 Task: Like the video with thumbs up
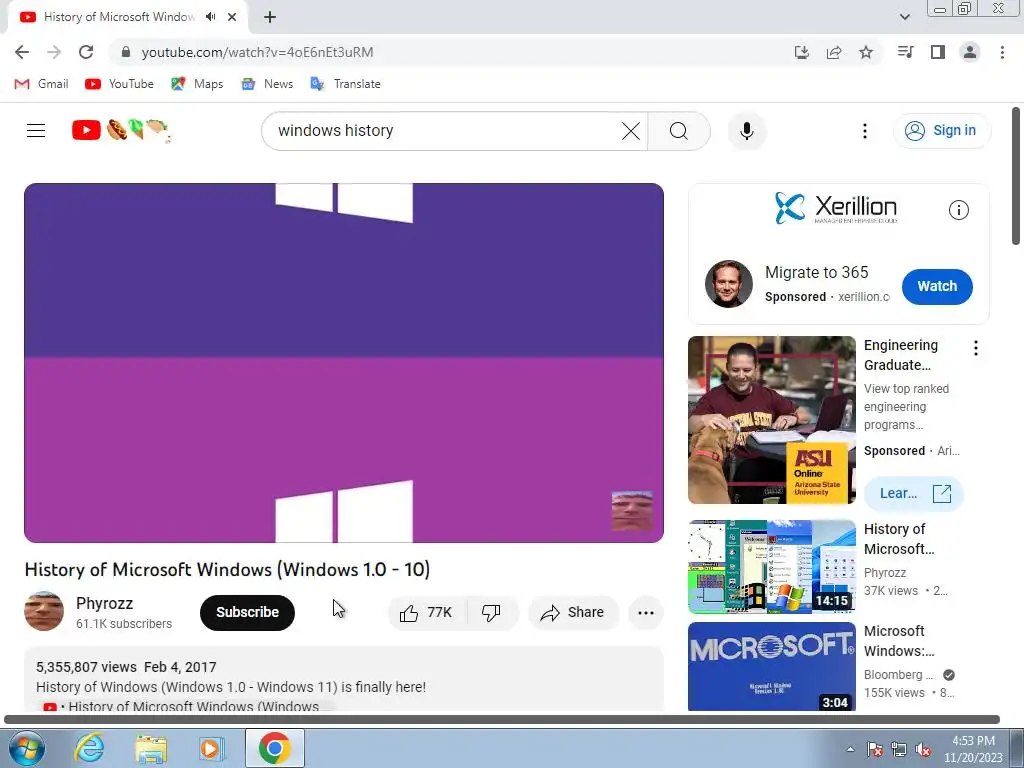click(426, 613)
